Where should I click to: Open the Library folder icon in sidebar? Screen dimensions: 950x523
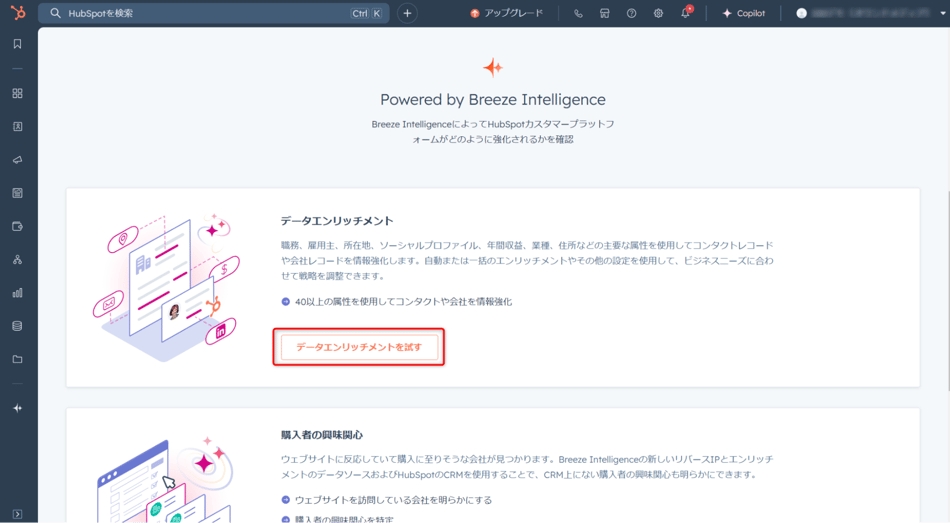[18, 359]
